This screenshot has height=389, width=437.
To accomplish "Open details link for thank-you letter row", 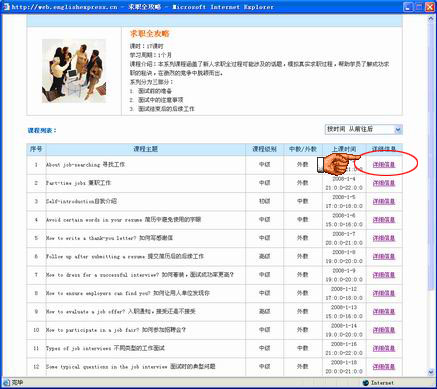I will pos(384,238).
